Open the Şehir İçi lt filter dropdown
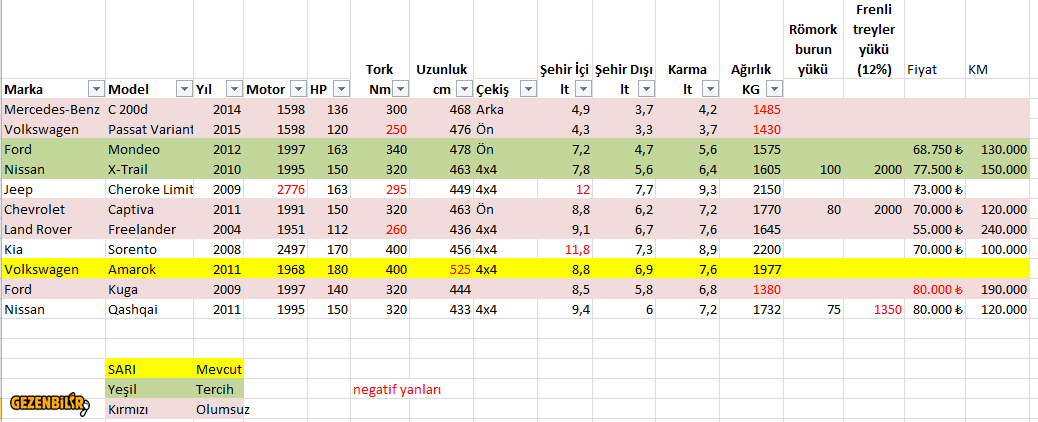Viewport: 1038px width, 422px height. tap(582, 89)
